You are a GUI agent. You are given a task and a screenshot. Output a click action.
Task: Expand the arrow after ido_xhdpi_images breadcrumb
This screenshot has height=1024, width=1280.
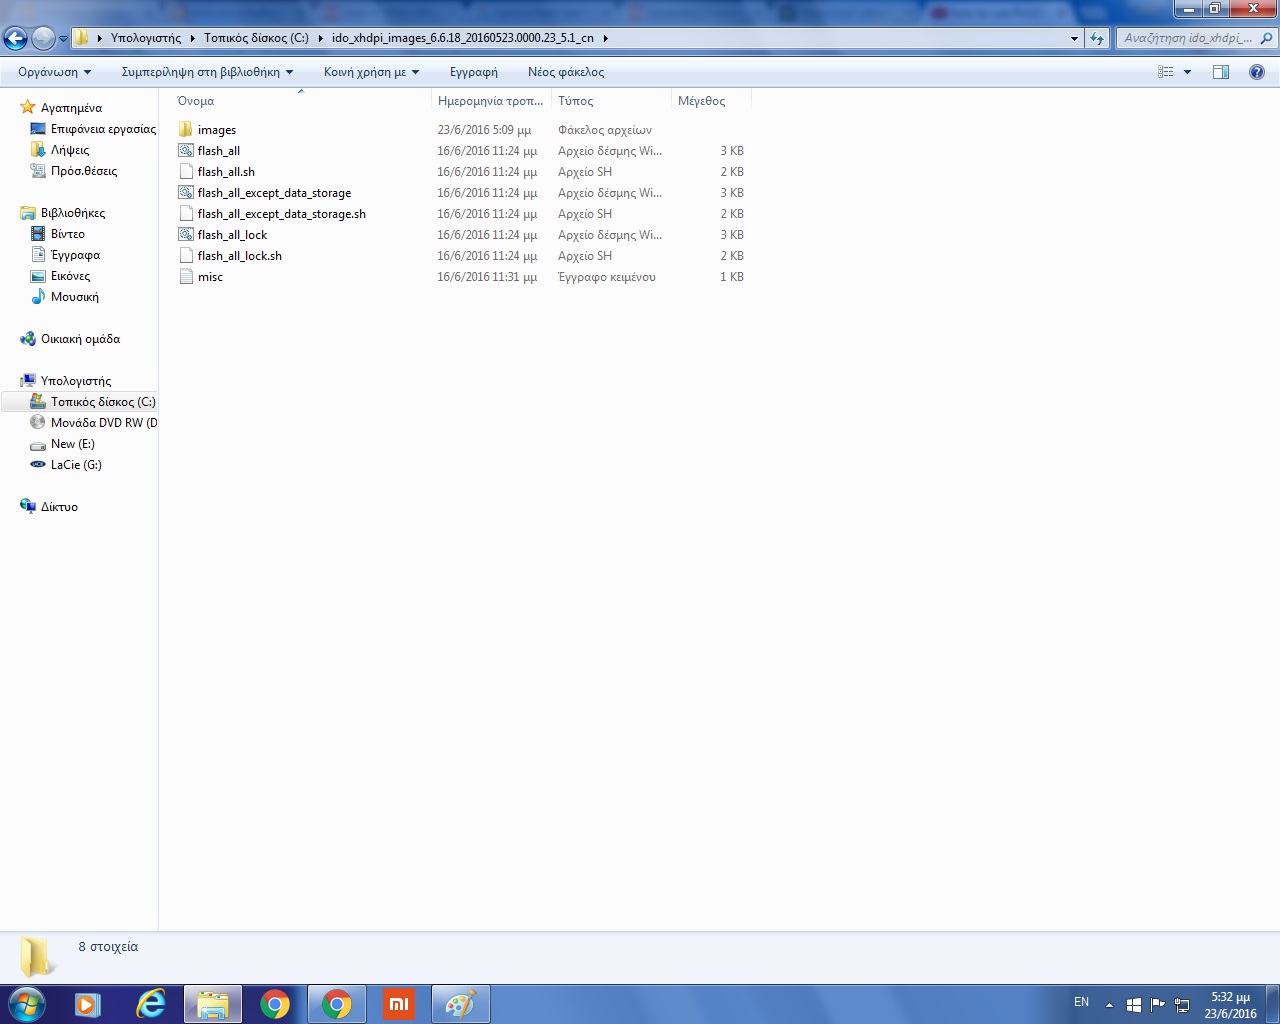[605, 38]
